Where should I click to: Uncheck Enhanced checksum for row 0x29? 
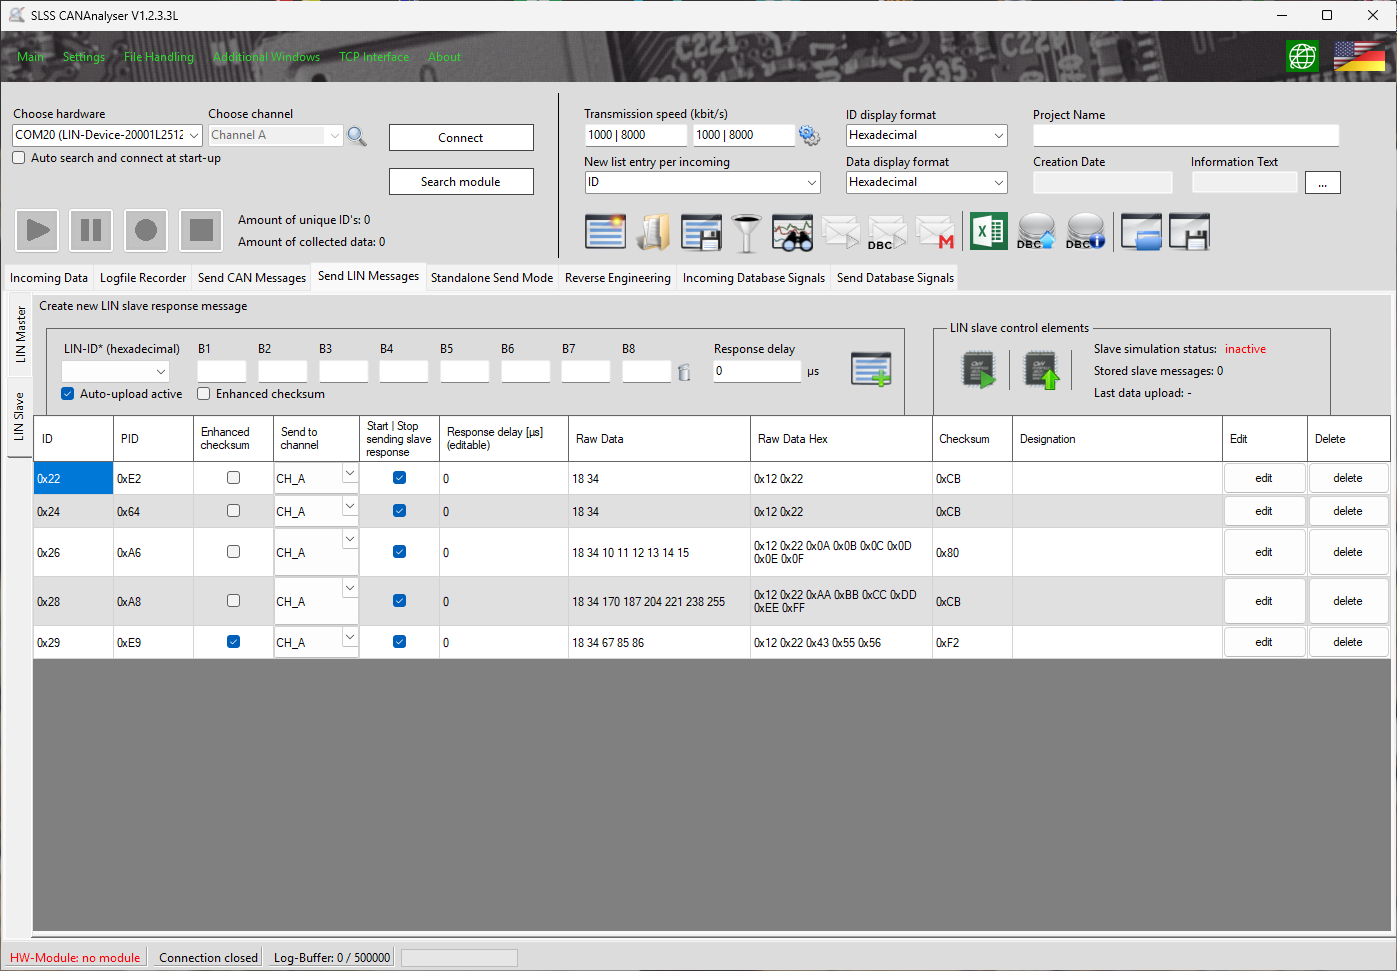point(233,642)
